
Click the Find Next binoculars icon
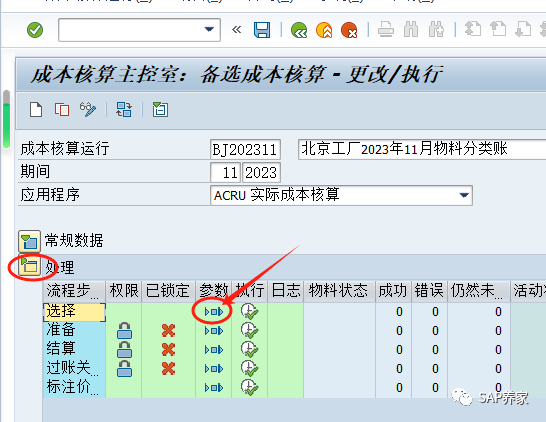[x=436, y=30]
